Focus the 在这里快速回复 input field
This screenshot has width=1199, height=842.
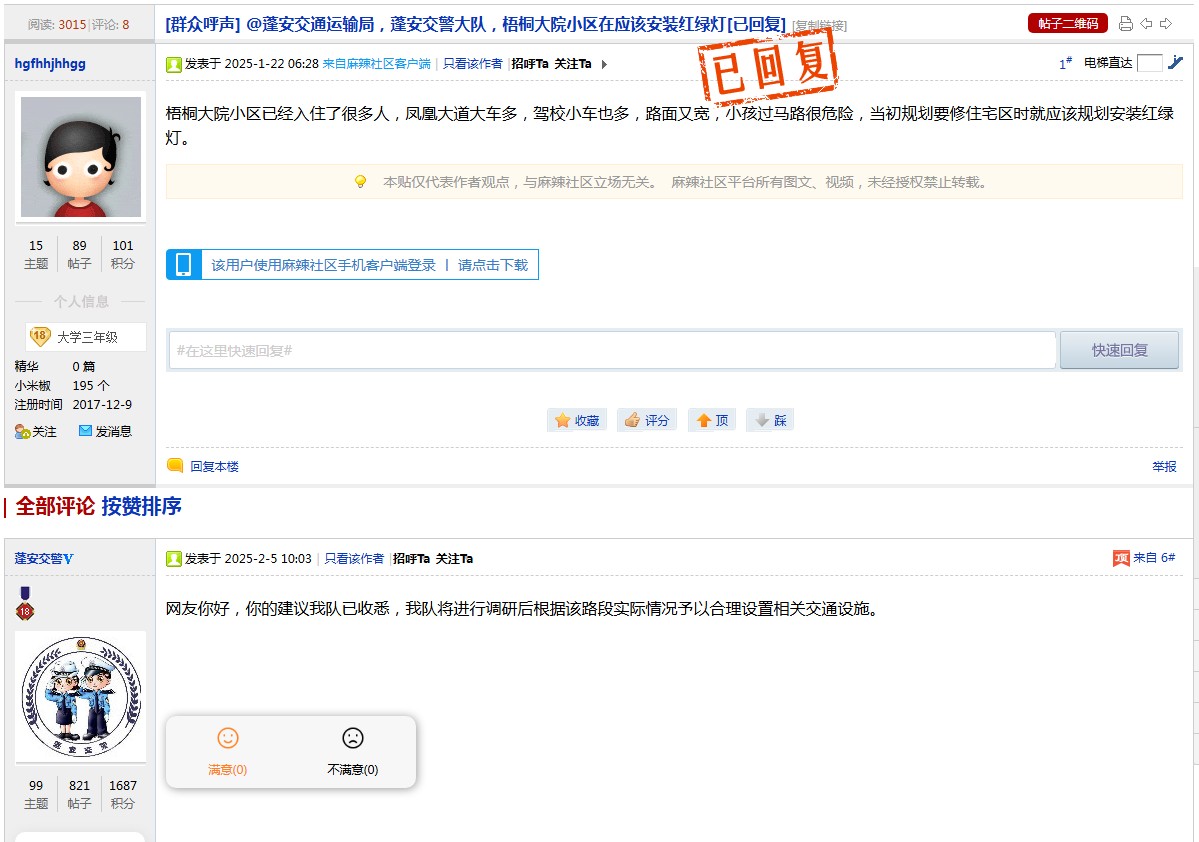click(x=612, y=350)
